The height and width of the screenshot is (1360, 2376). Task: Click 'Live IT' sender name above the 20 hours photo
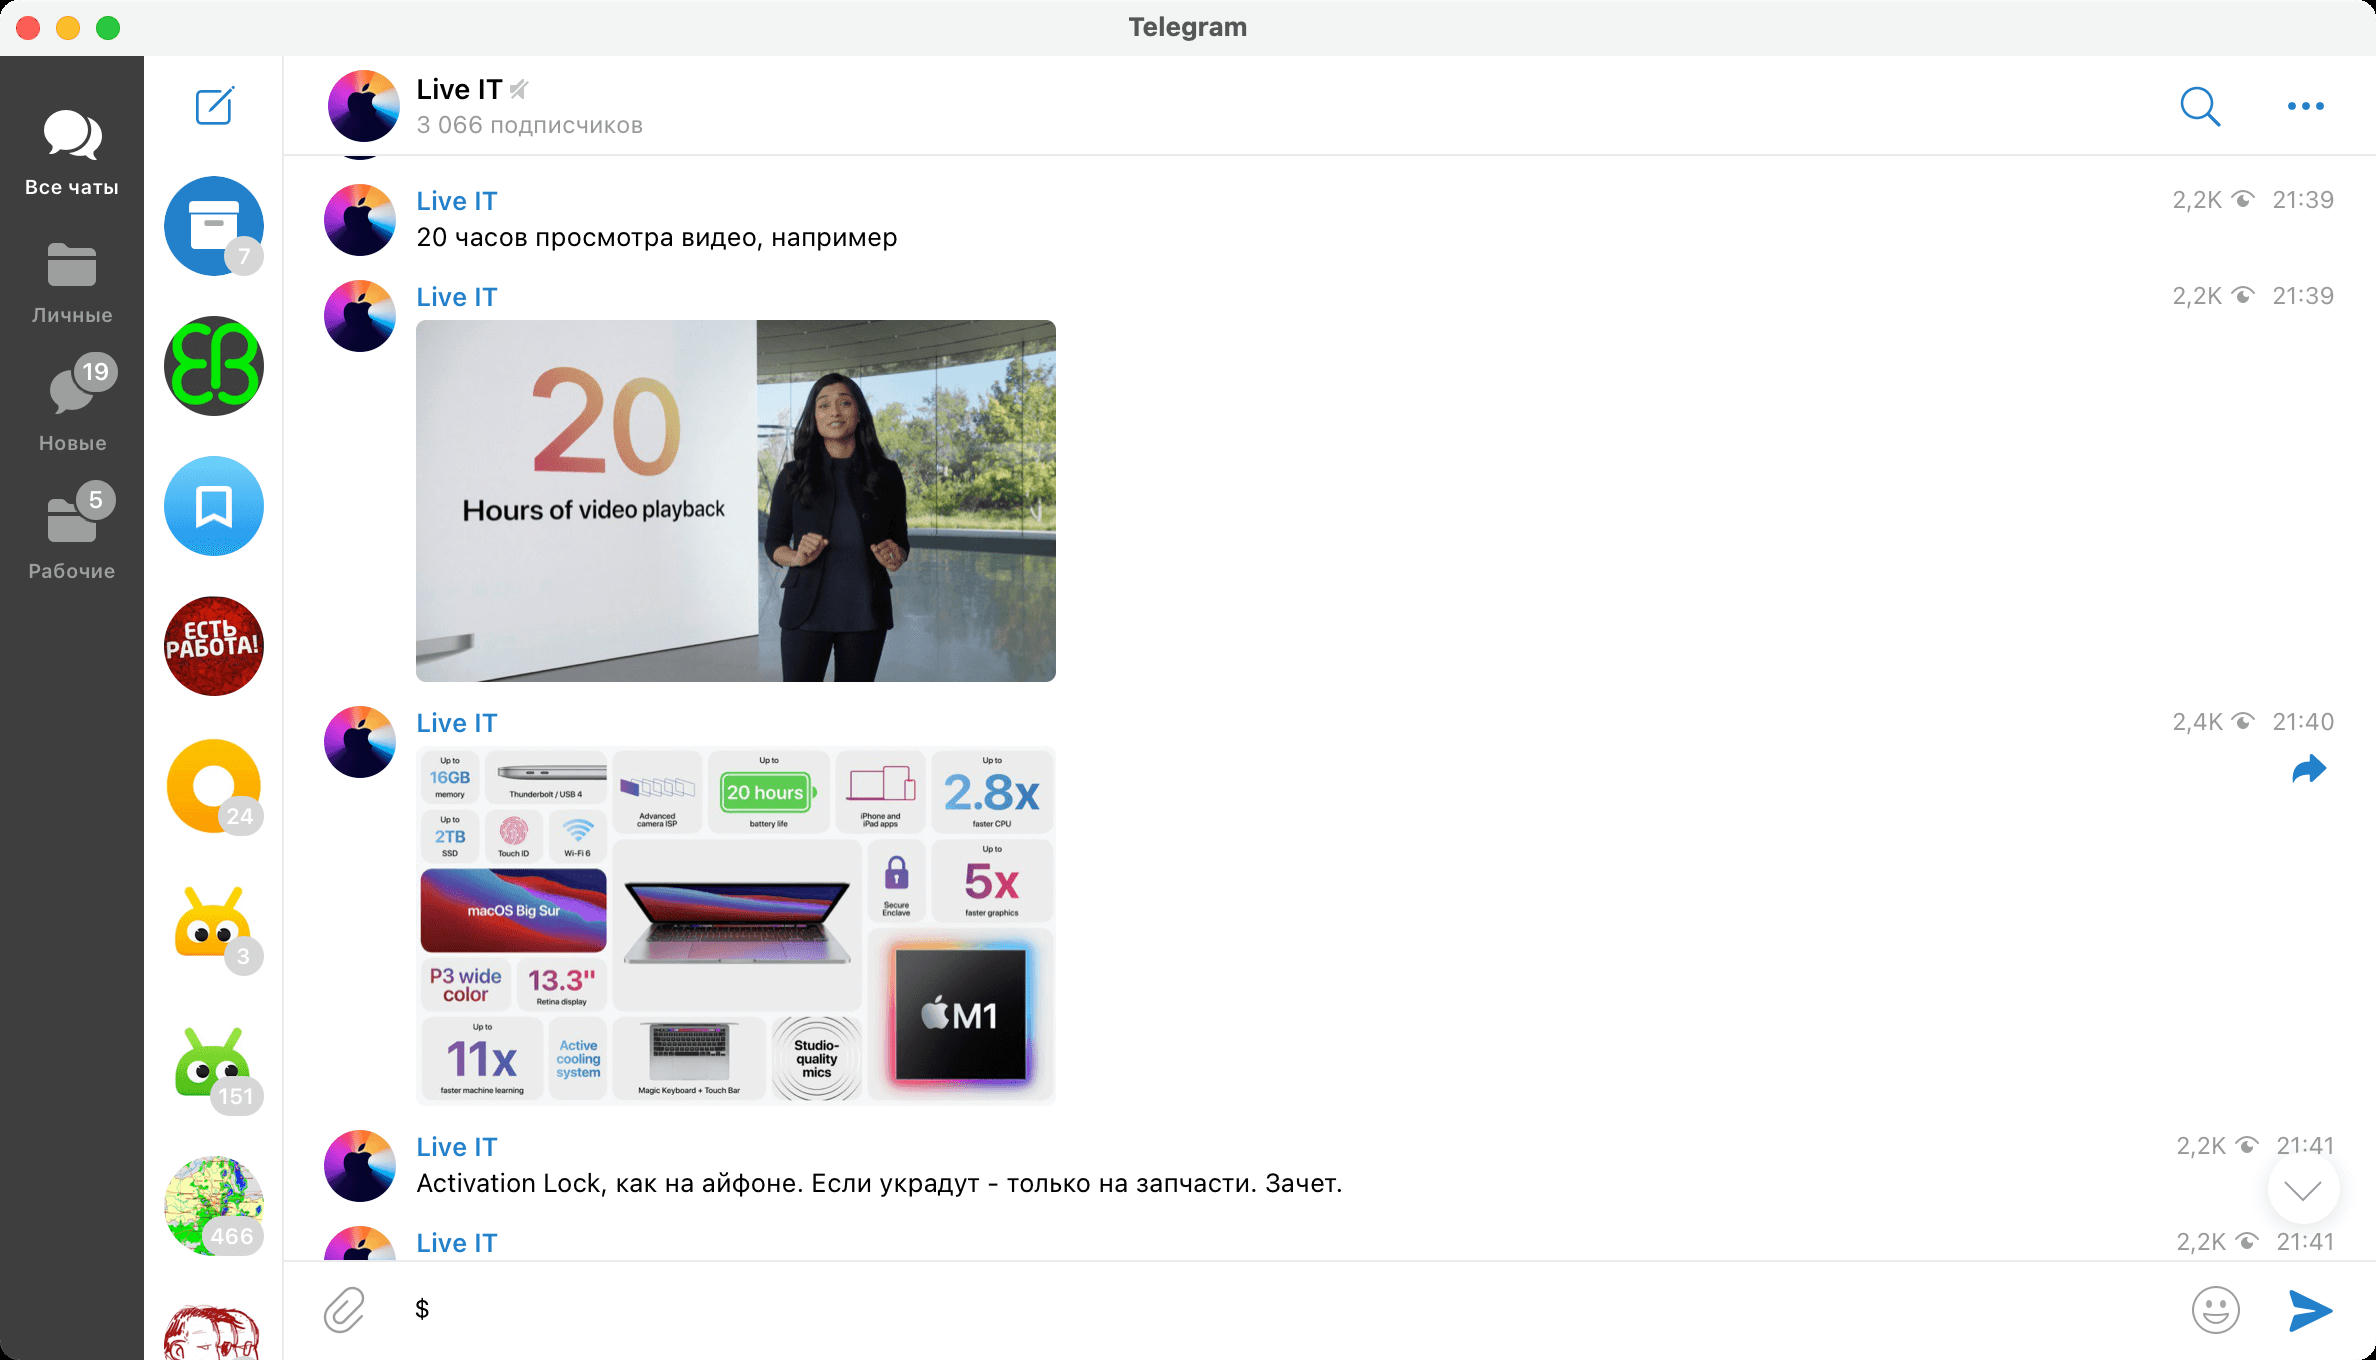pyautogui.click(x=456, y=297)
